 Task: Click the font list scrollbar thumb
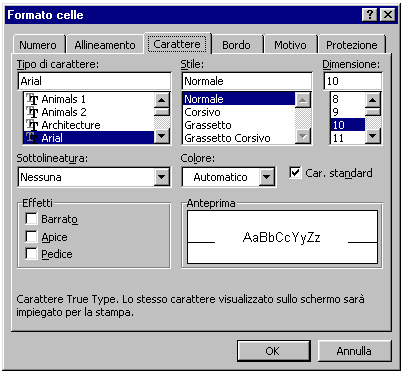point(162,112)
